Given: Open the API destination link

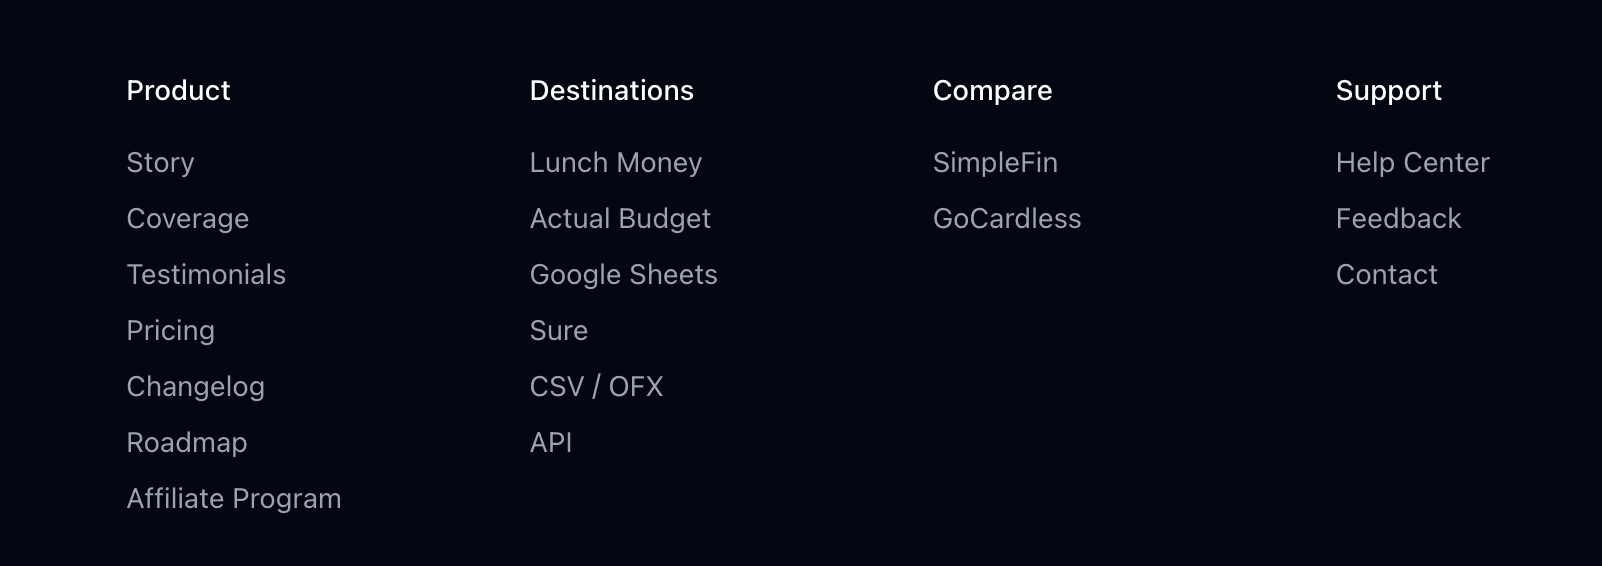Looking at the screenshot, I should pos(551,443).
